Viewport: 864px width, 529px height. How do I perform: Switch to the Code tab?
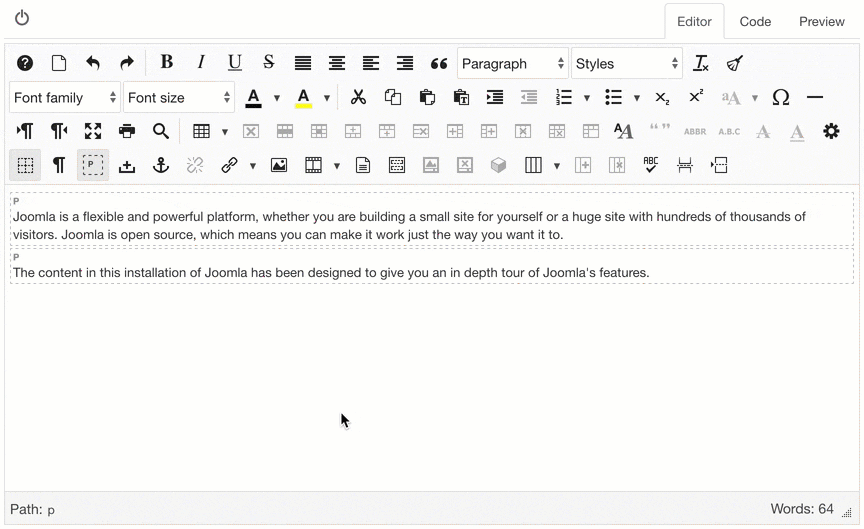click(755, 21)
